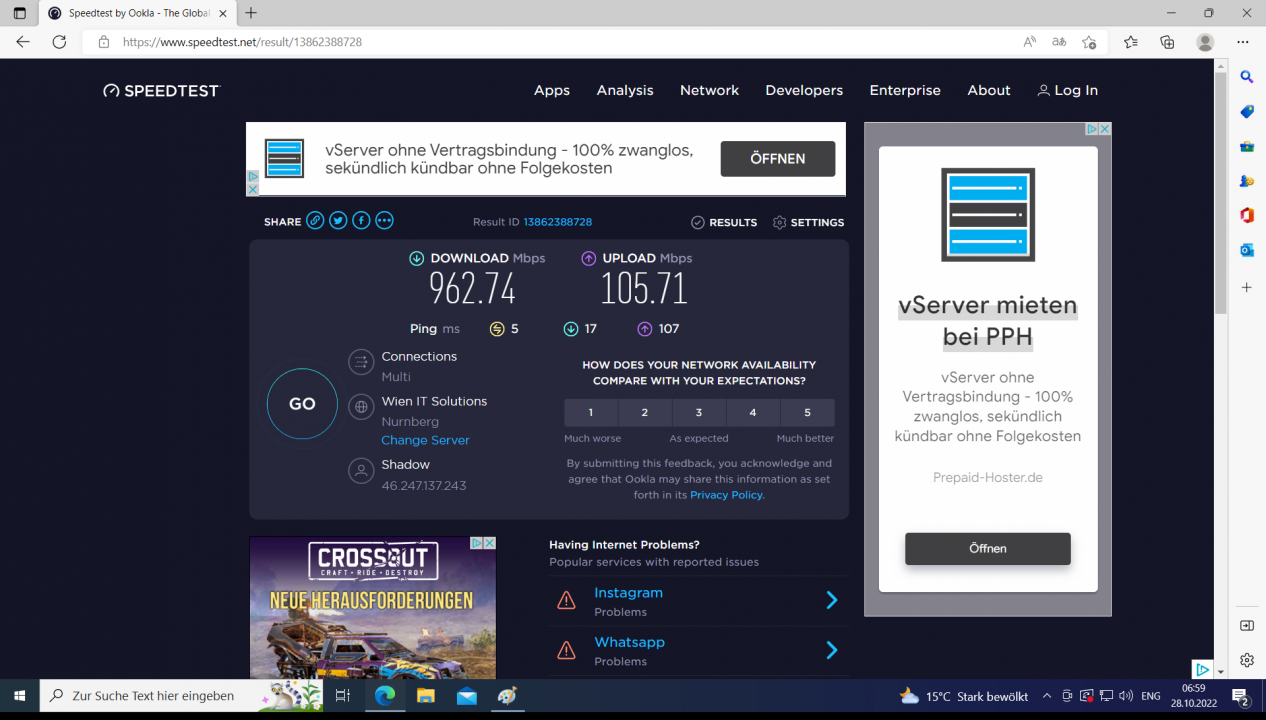Viewport: 1266px width, 720px height.
Task: Rate network availability as 1
Action: pos(591,413)
